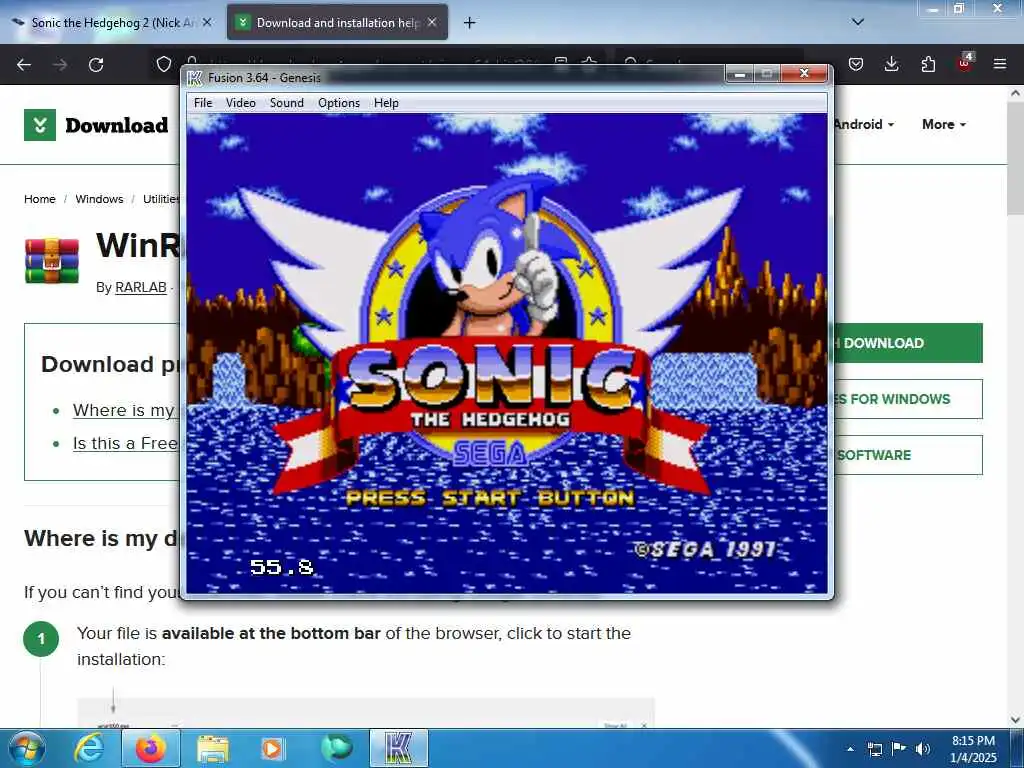
Task: Reload the current page
Action: click(x=96, y=65)
